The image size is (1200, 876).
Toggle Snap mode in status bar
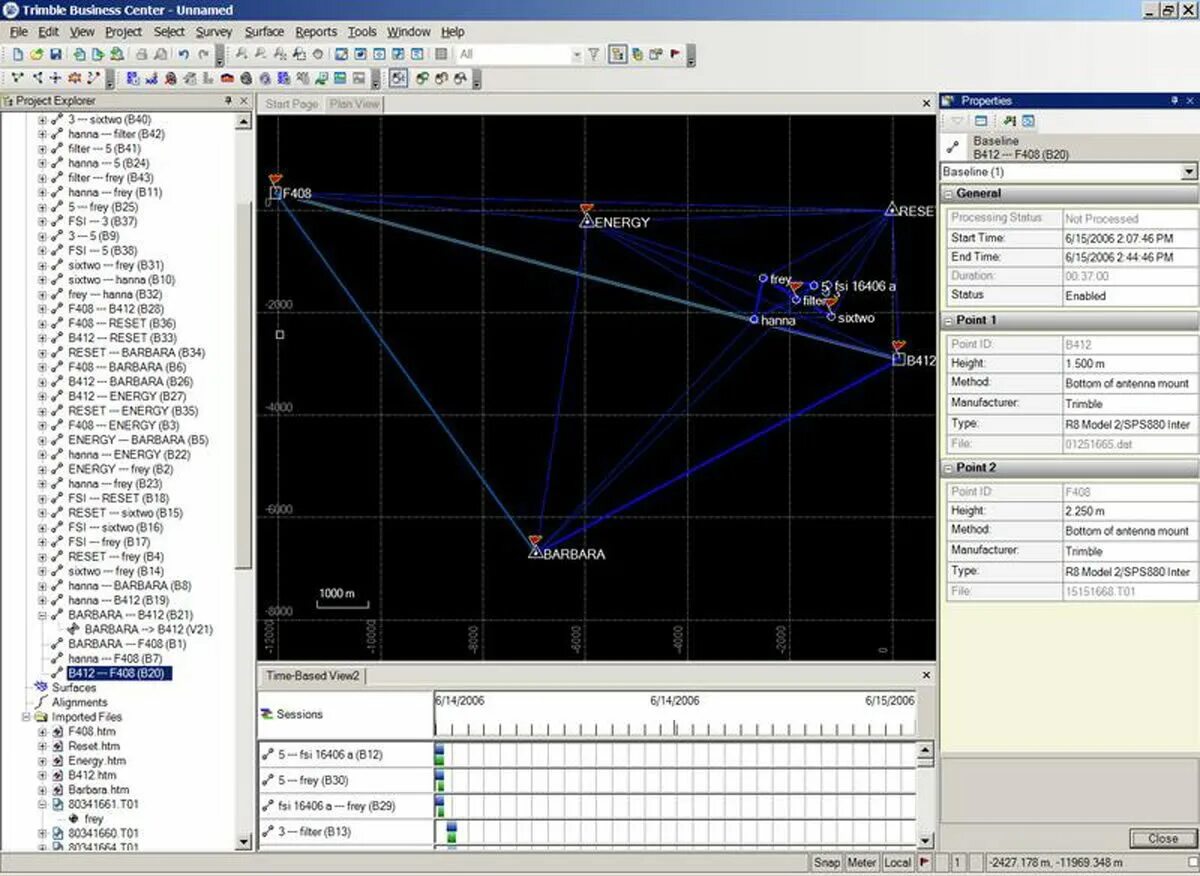pos(827,862)
